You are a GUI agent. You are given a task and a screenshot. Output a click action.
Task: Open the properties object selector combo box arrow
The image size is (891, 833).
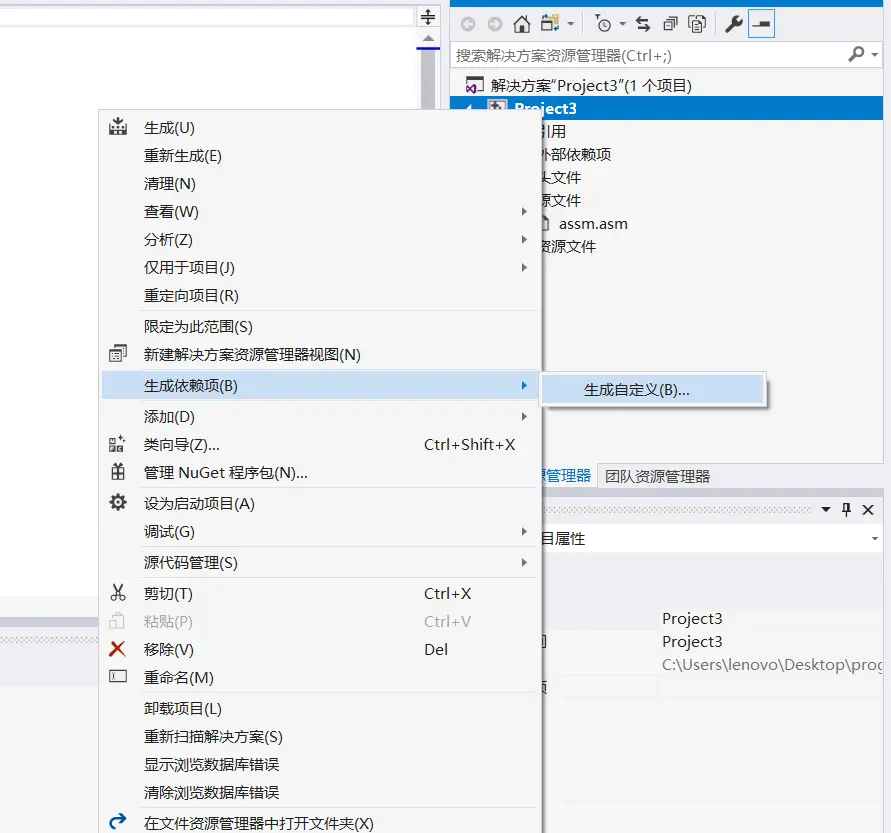(875, 538)
